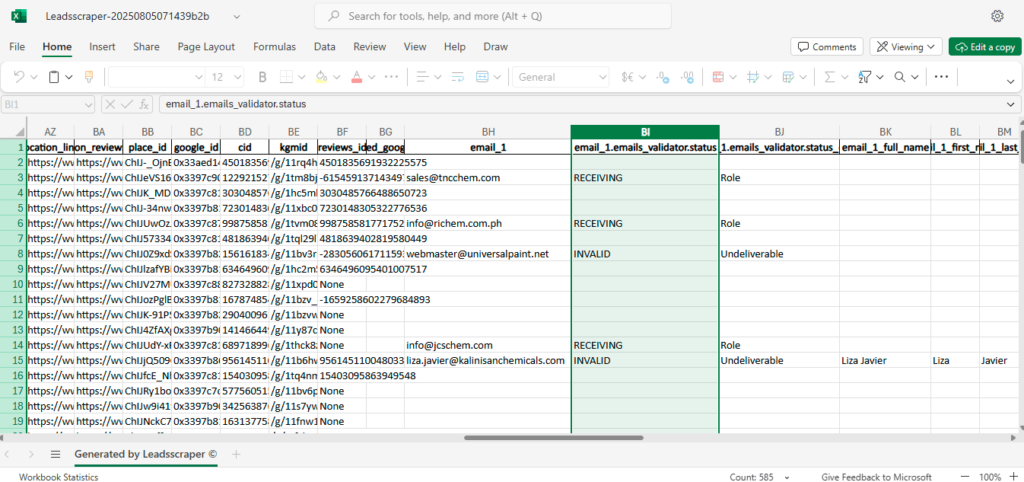Image resolution: width=1024 pixels, height=482 pixels.
Task: Open the Formulas ribbon tab
Action: tap(274, 47)
